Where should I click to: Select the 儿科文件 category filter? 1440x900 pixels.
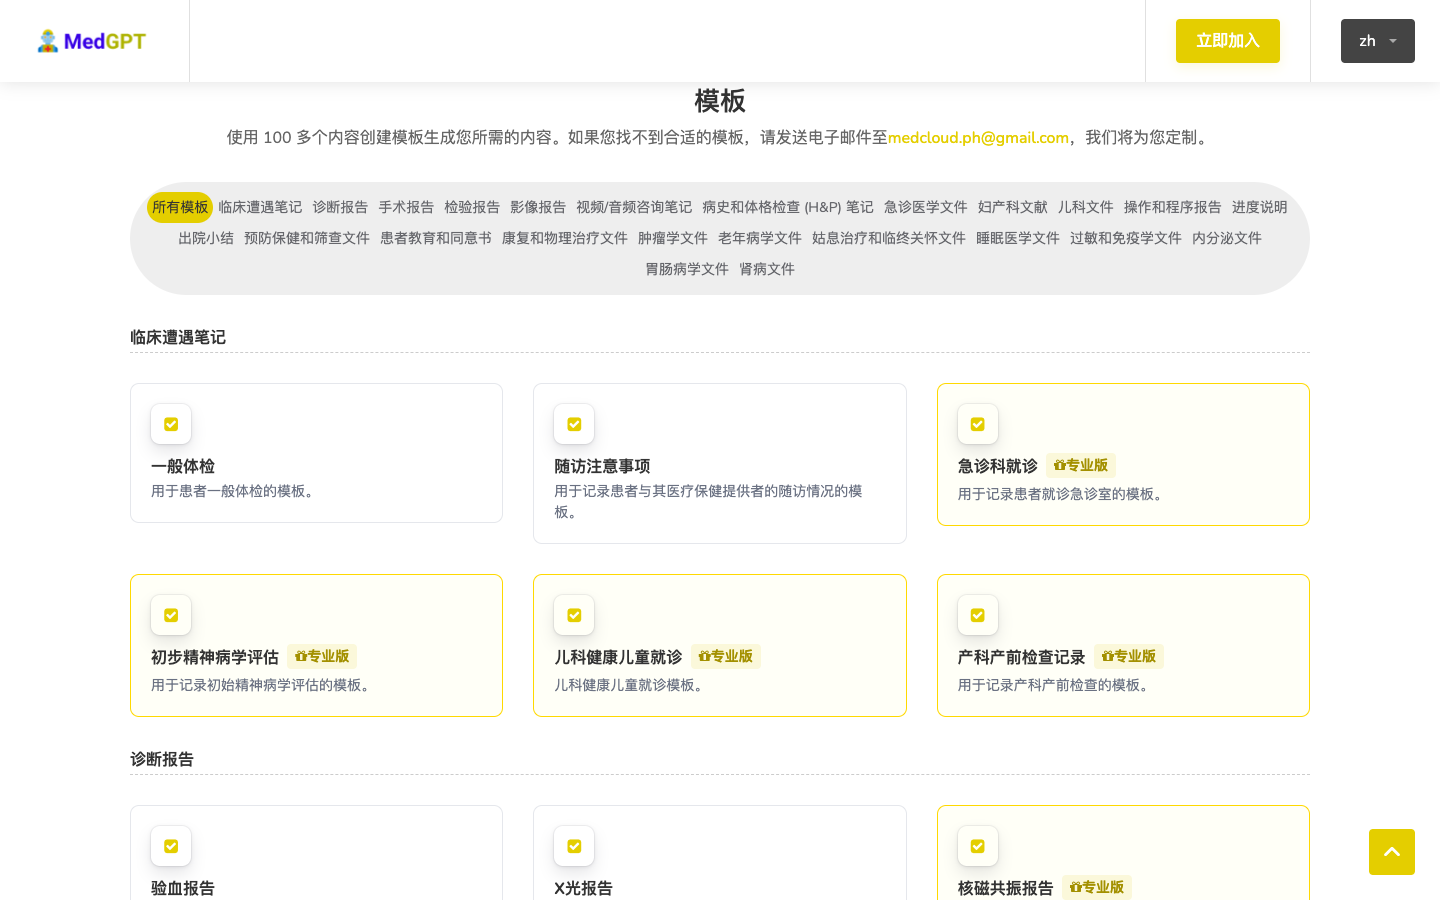(1086, 207)
